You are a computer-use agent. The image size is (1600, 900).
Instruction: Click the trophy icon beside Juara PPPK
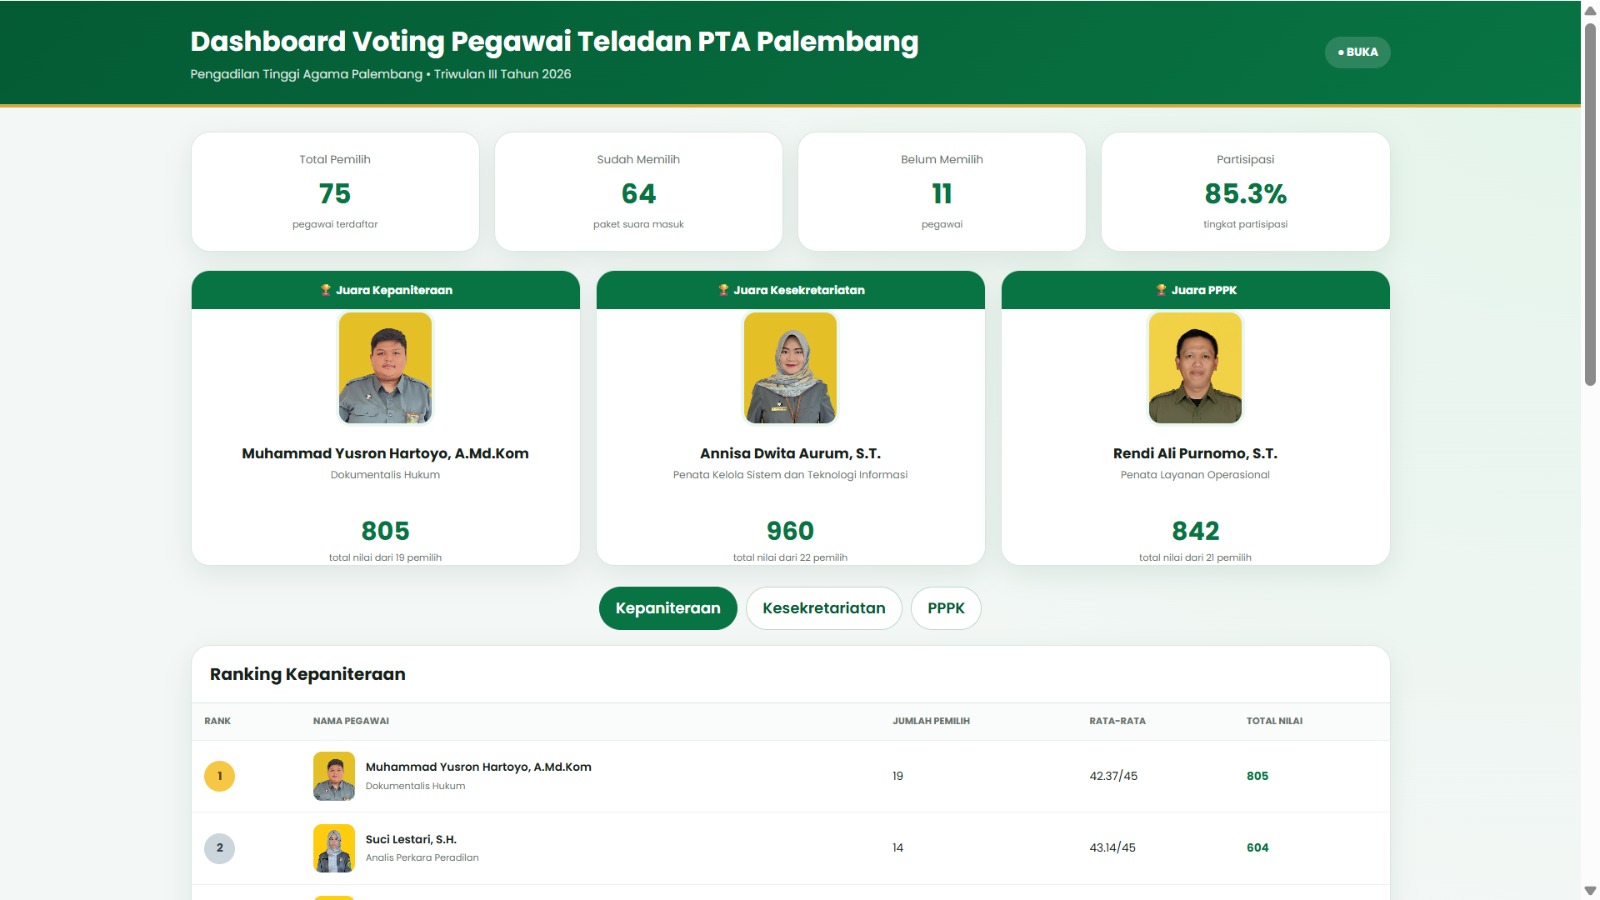pyautogui.click(x=1162, y=290)
